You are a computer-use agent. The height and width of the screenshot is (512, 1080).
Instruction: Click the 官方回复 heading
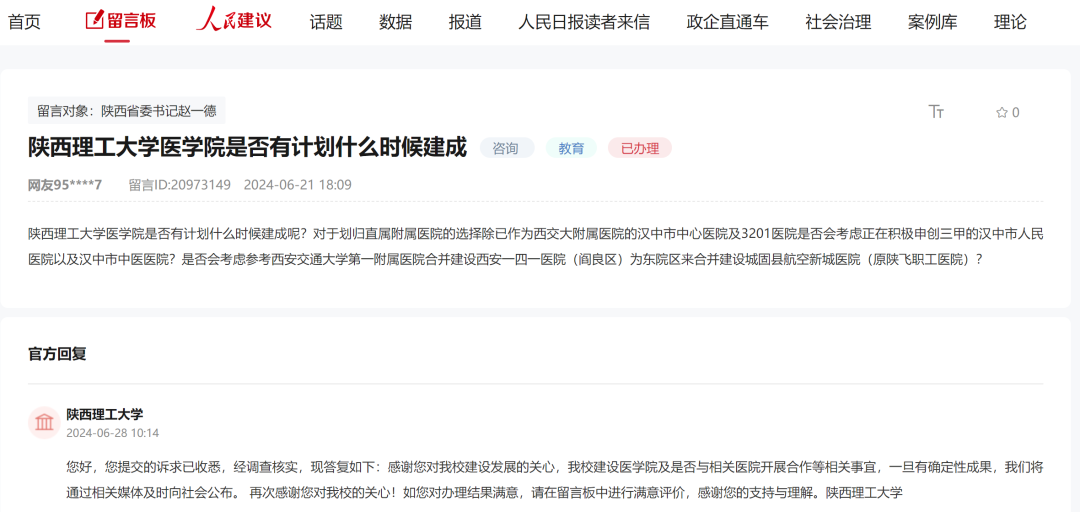click(57, 354)
